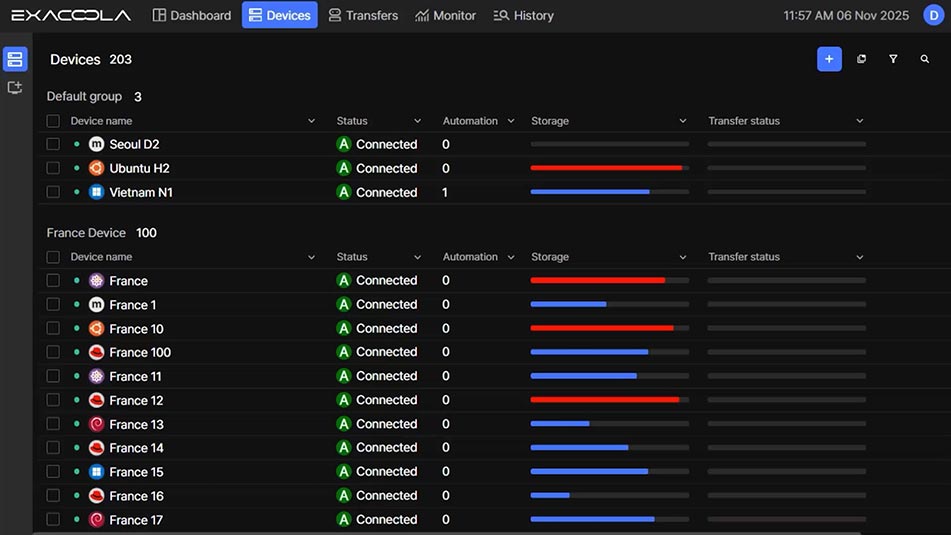
Task: Open the Storage column dropdown in France Device group
Action: [x=683, y=257]
